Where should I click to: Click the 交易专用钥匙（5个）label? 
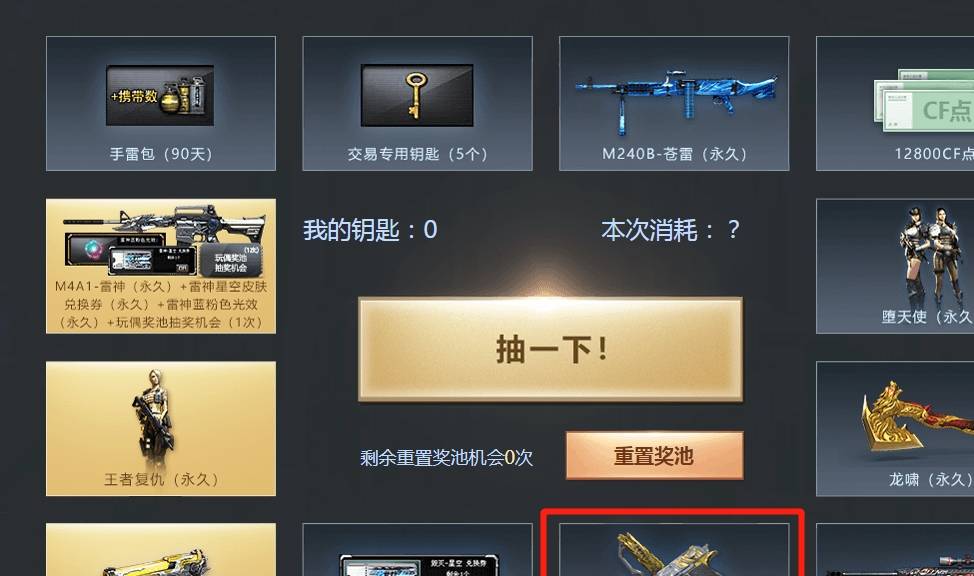(x=417, y=153)
